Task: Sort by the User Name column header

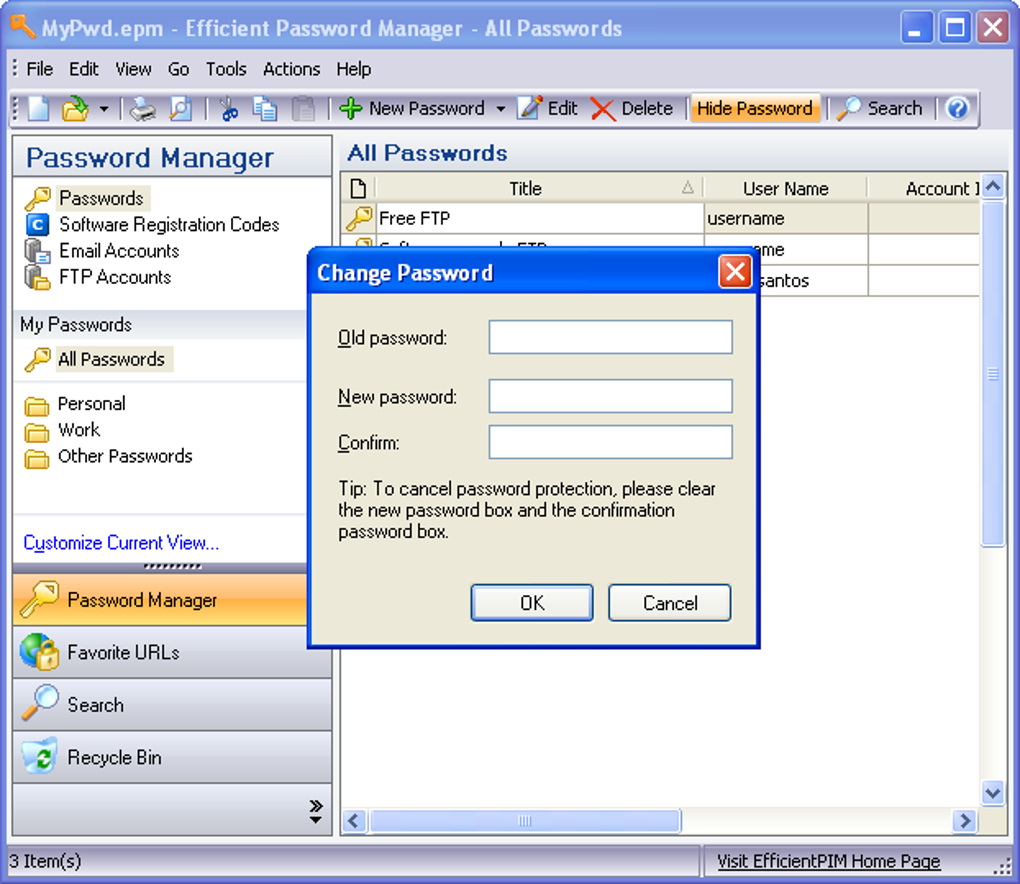Action: click(x=785, y=189)
